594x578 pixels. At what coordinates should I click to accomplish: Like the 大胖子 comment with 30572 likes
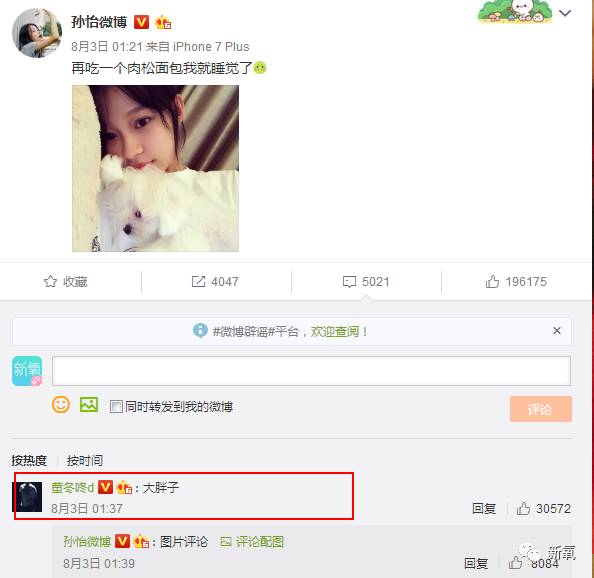point(544,508)
